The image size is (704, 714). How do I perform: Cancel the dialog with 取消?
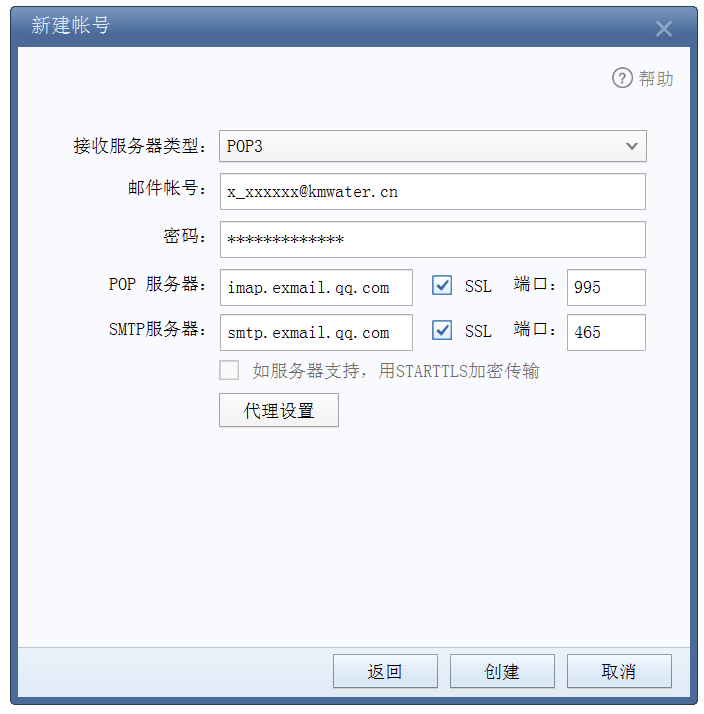click(619, 671)
